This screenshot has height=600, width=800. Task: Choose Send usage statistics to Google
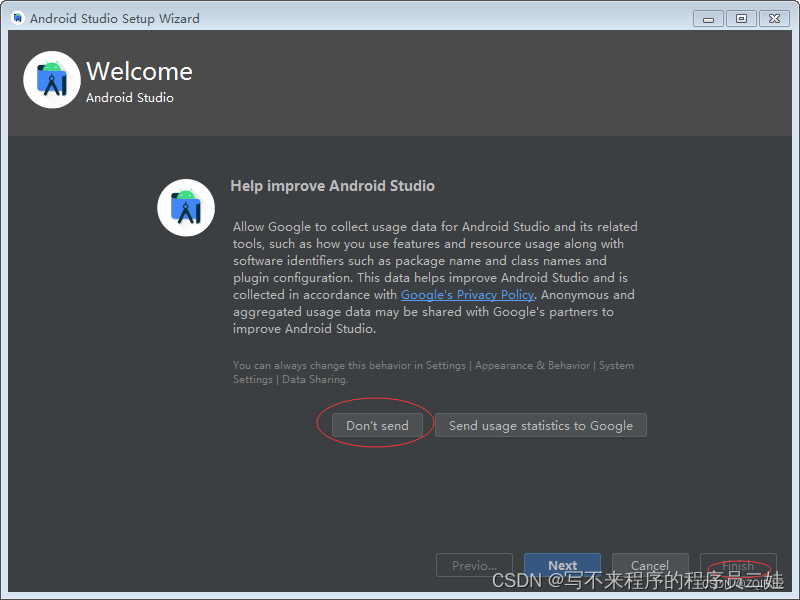pos(541,425)
